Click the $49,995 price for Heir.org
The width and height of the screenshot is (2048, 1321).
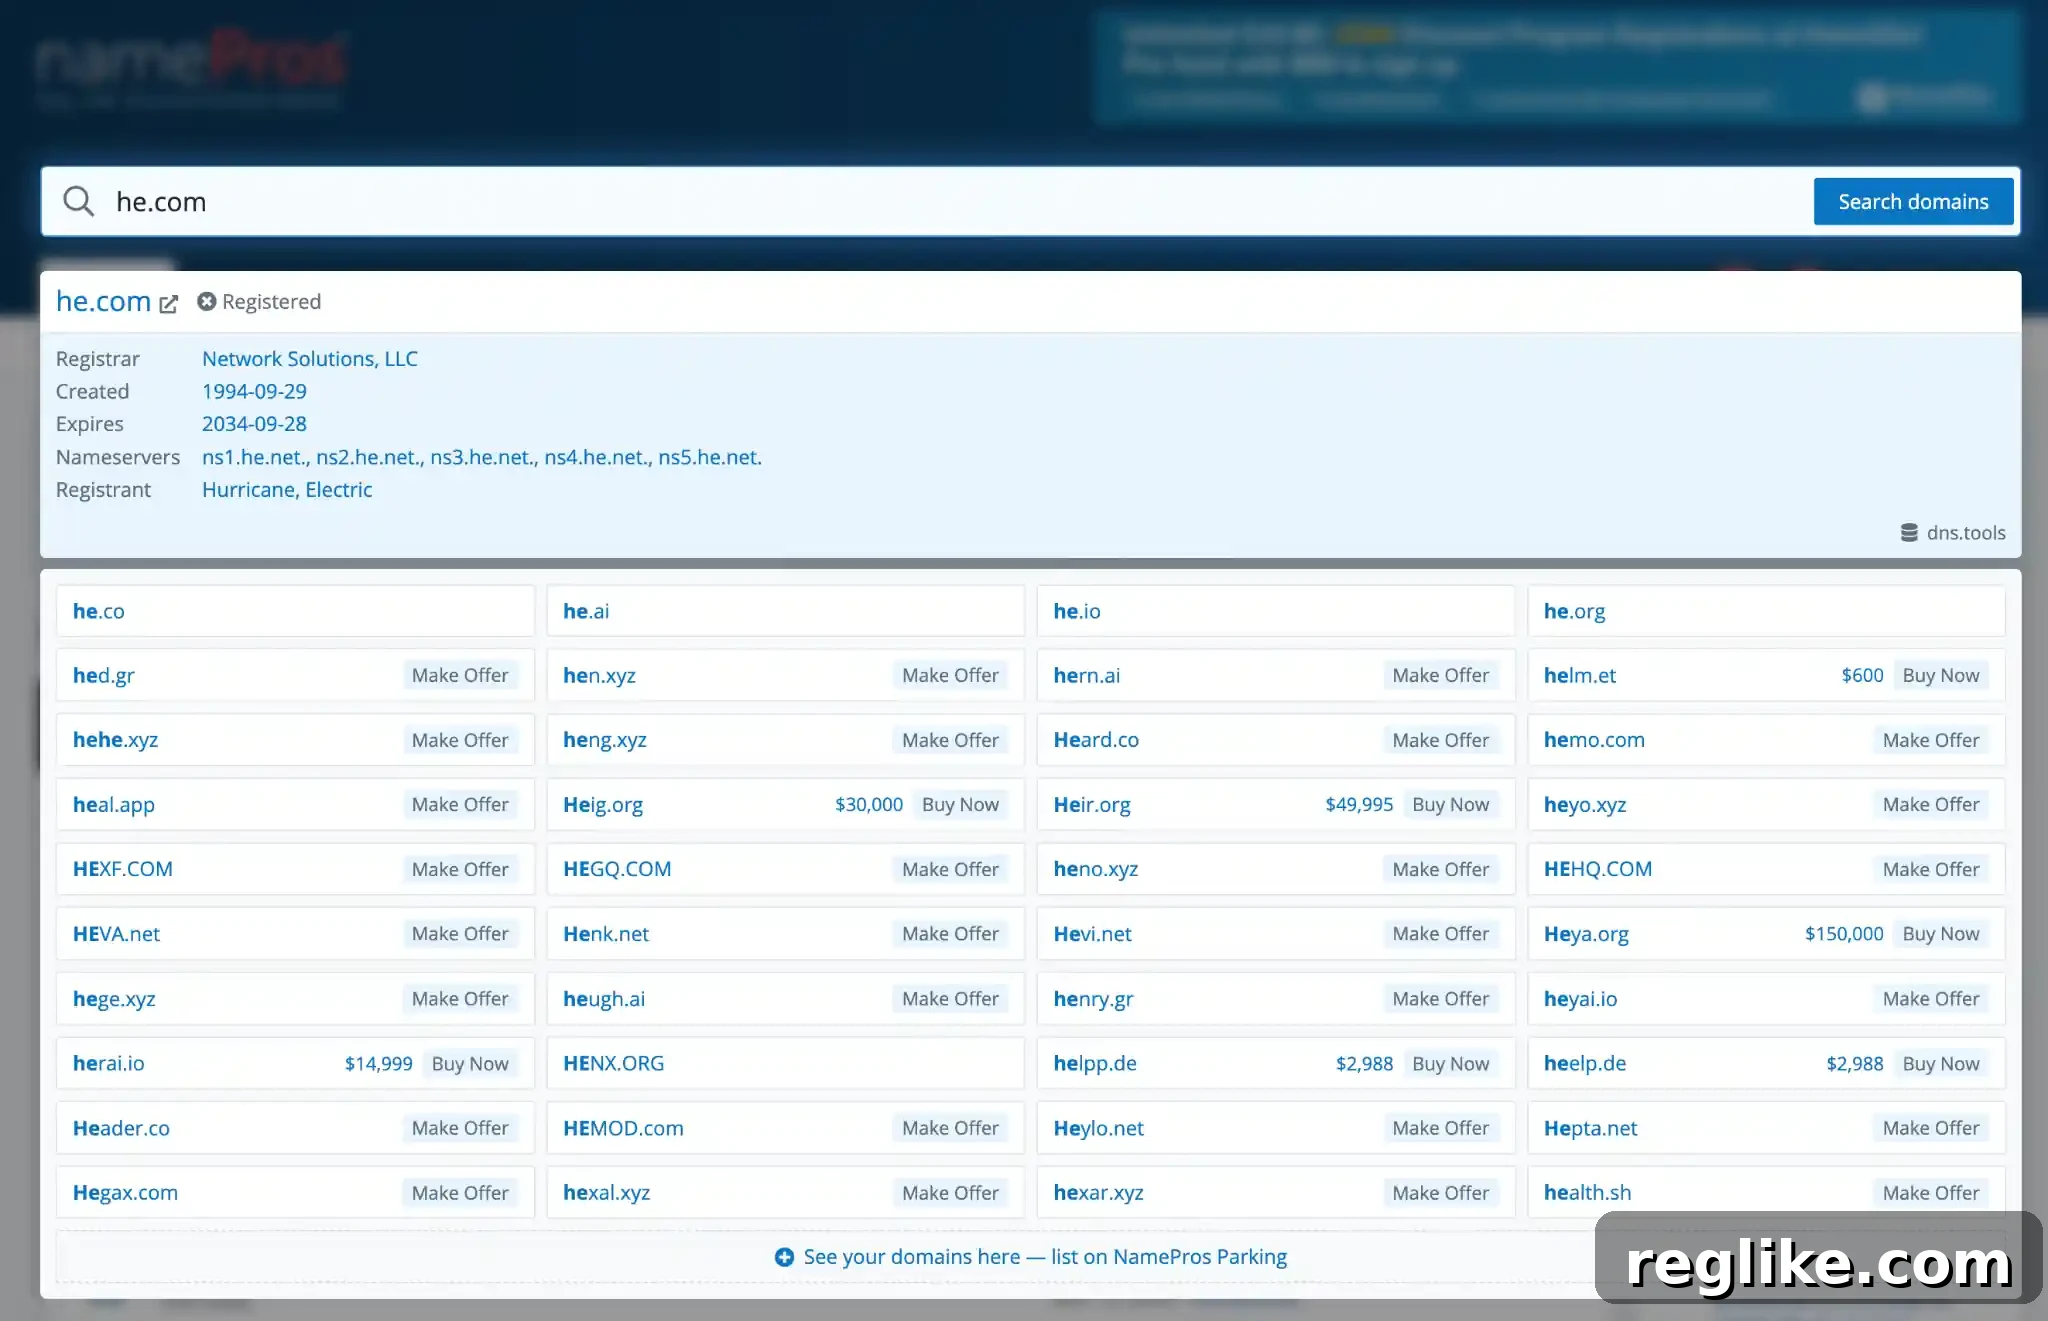click(1359, 804)
